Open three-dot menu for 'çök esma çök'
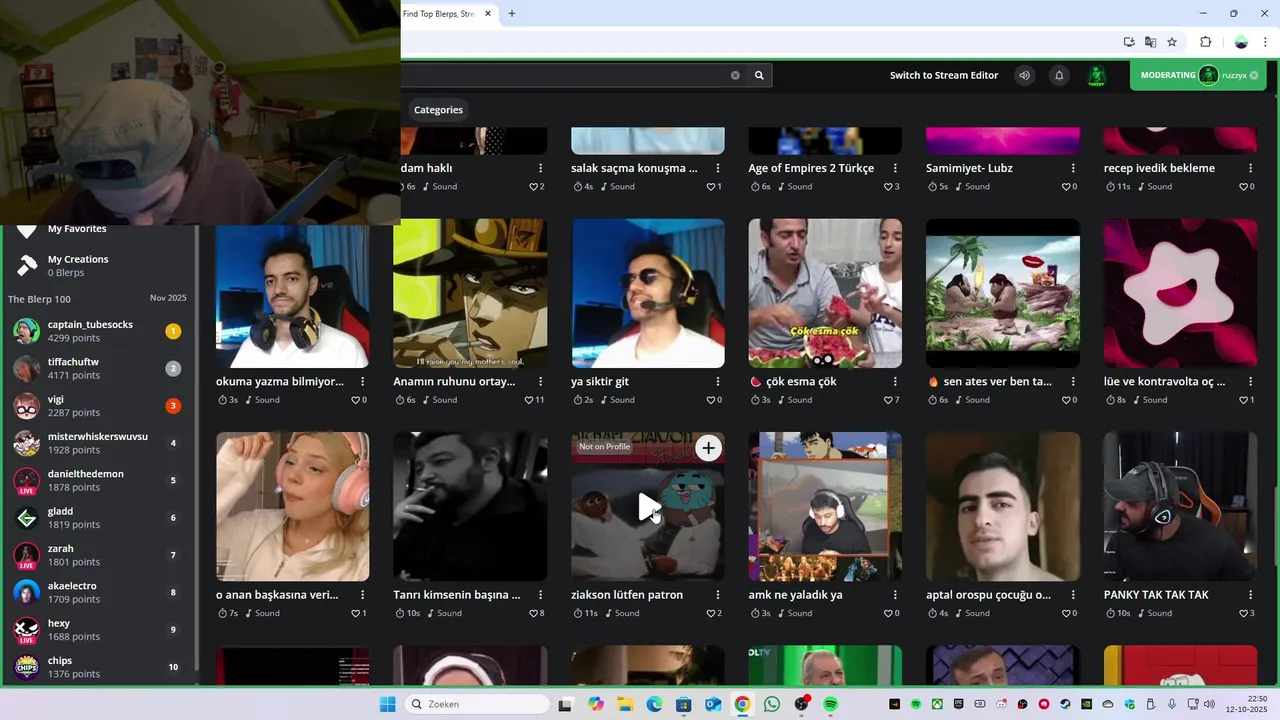1280x720 pixels. click(x=895, y=381)
